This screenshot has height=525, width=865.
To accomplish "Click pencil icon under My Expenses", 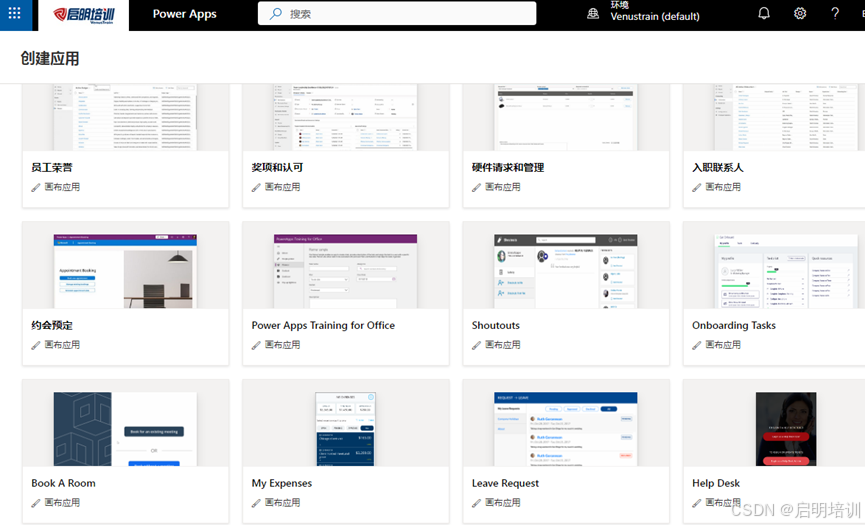I will click(x=256, y=503).
